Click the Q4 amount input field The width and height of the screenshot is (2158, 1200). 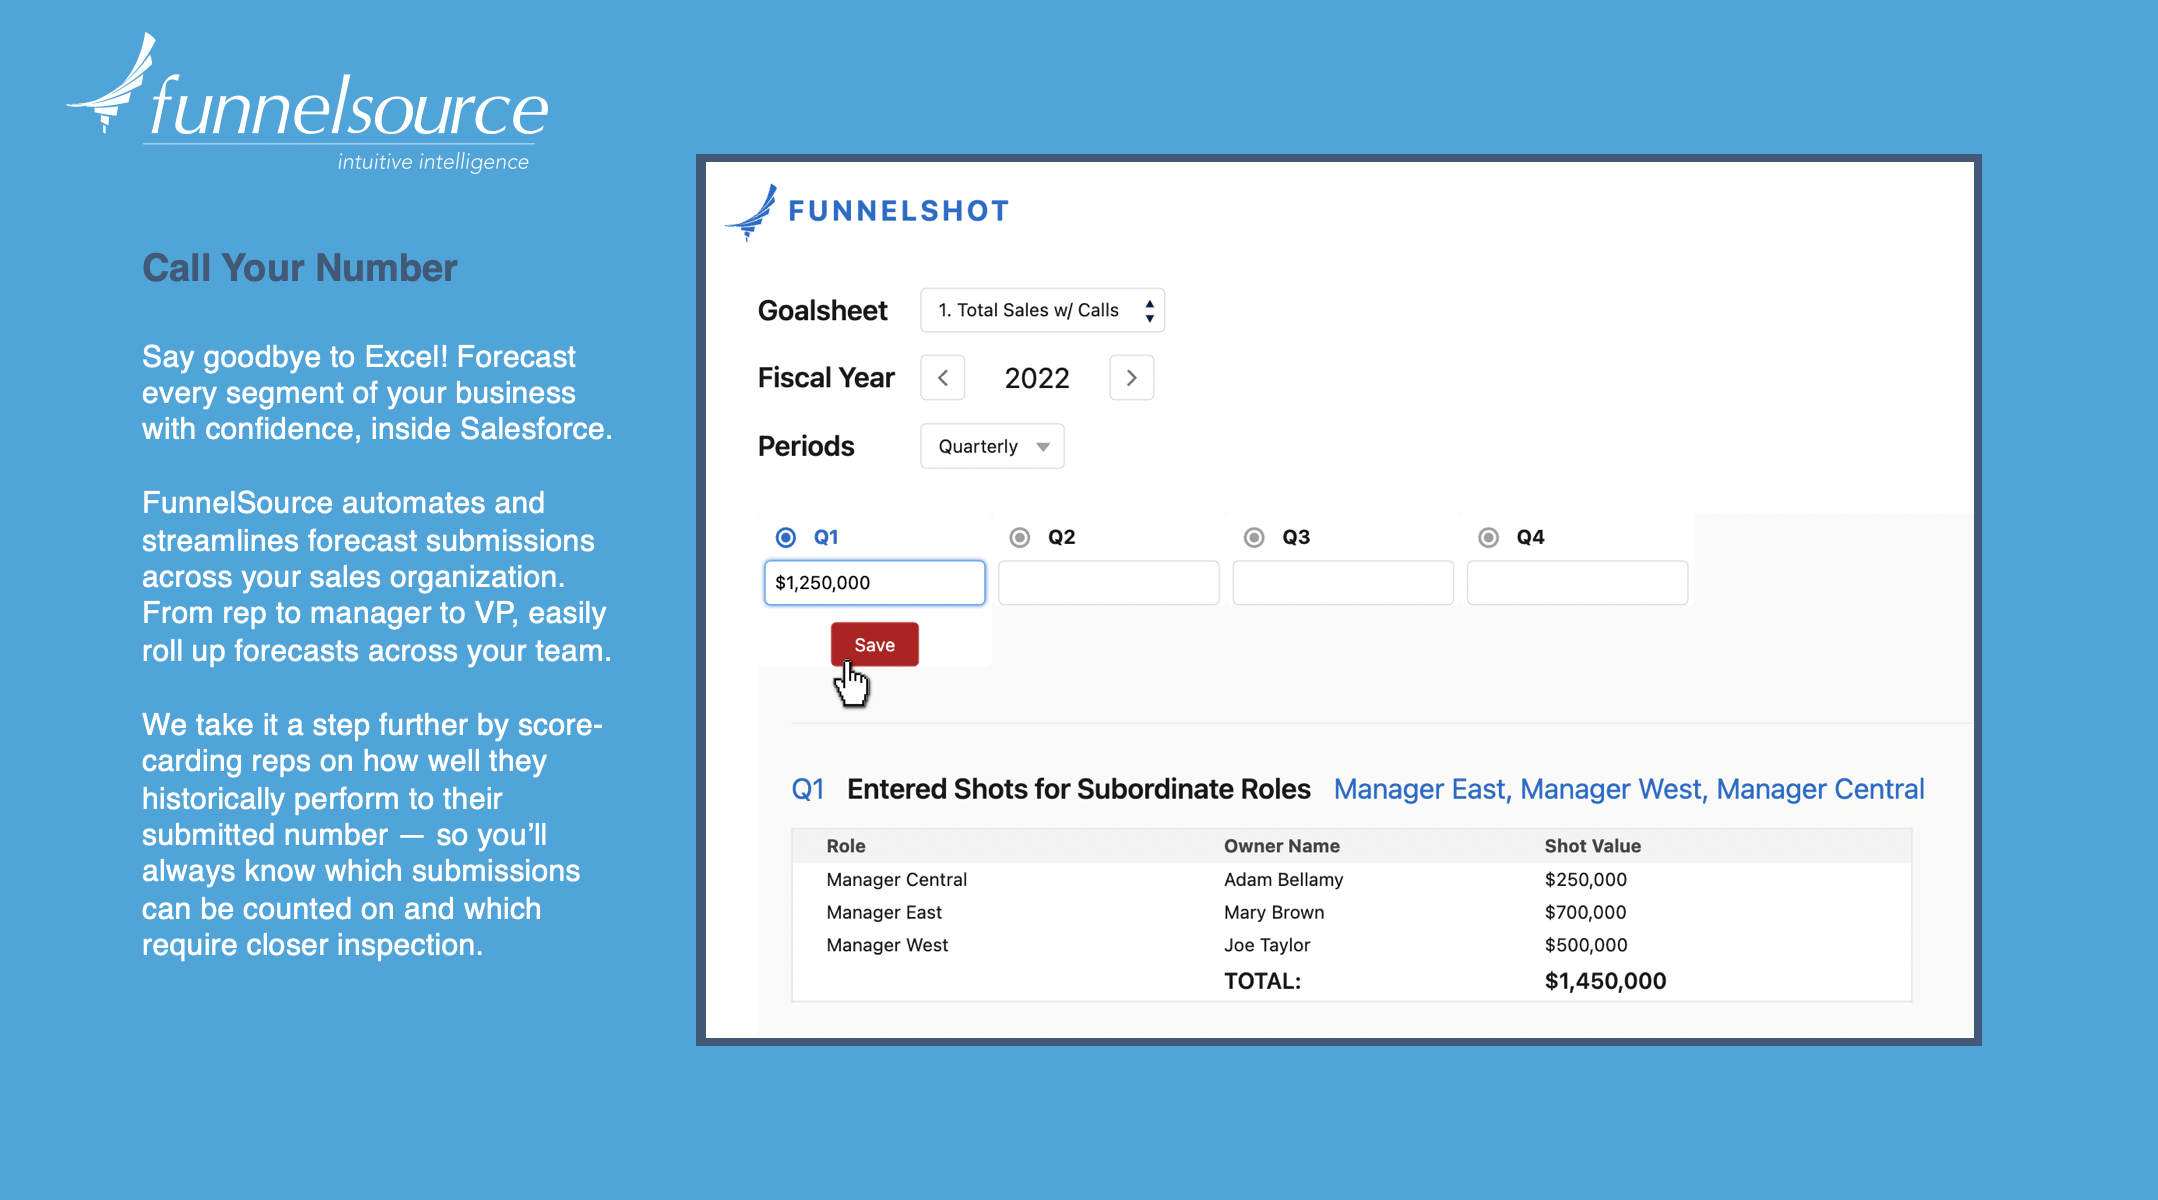(1577, 583)
